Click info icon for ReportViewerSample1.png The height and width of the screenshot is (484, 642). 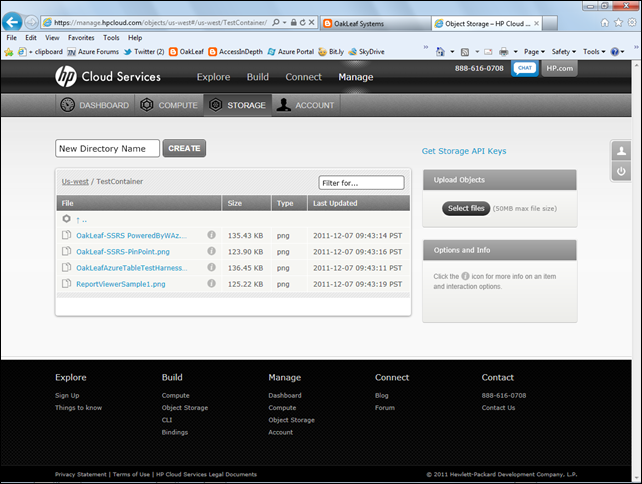[211, 283]
